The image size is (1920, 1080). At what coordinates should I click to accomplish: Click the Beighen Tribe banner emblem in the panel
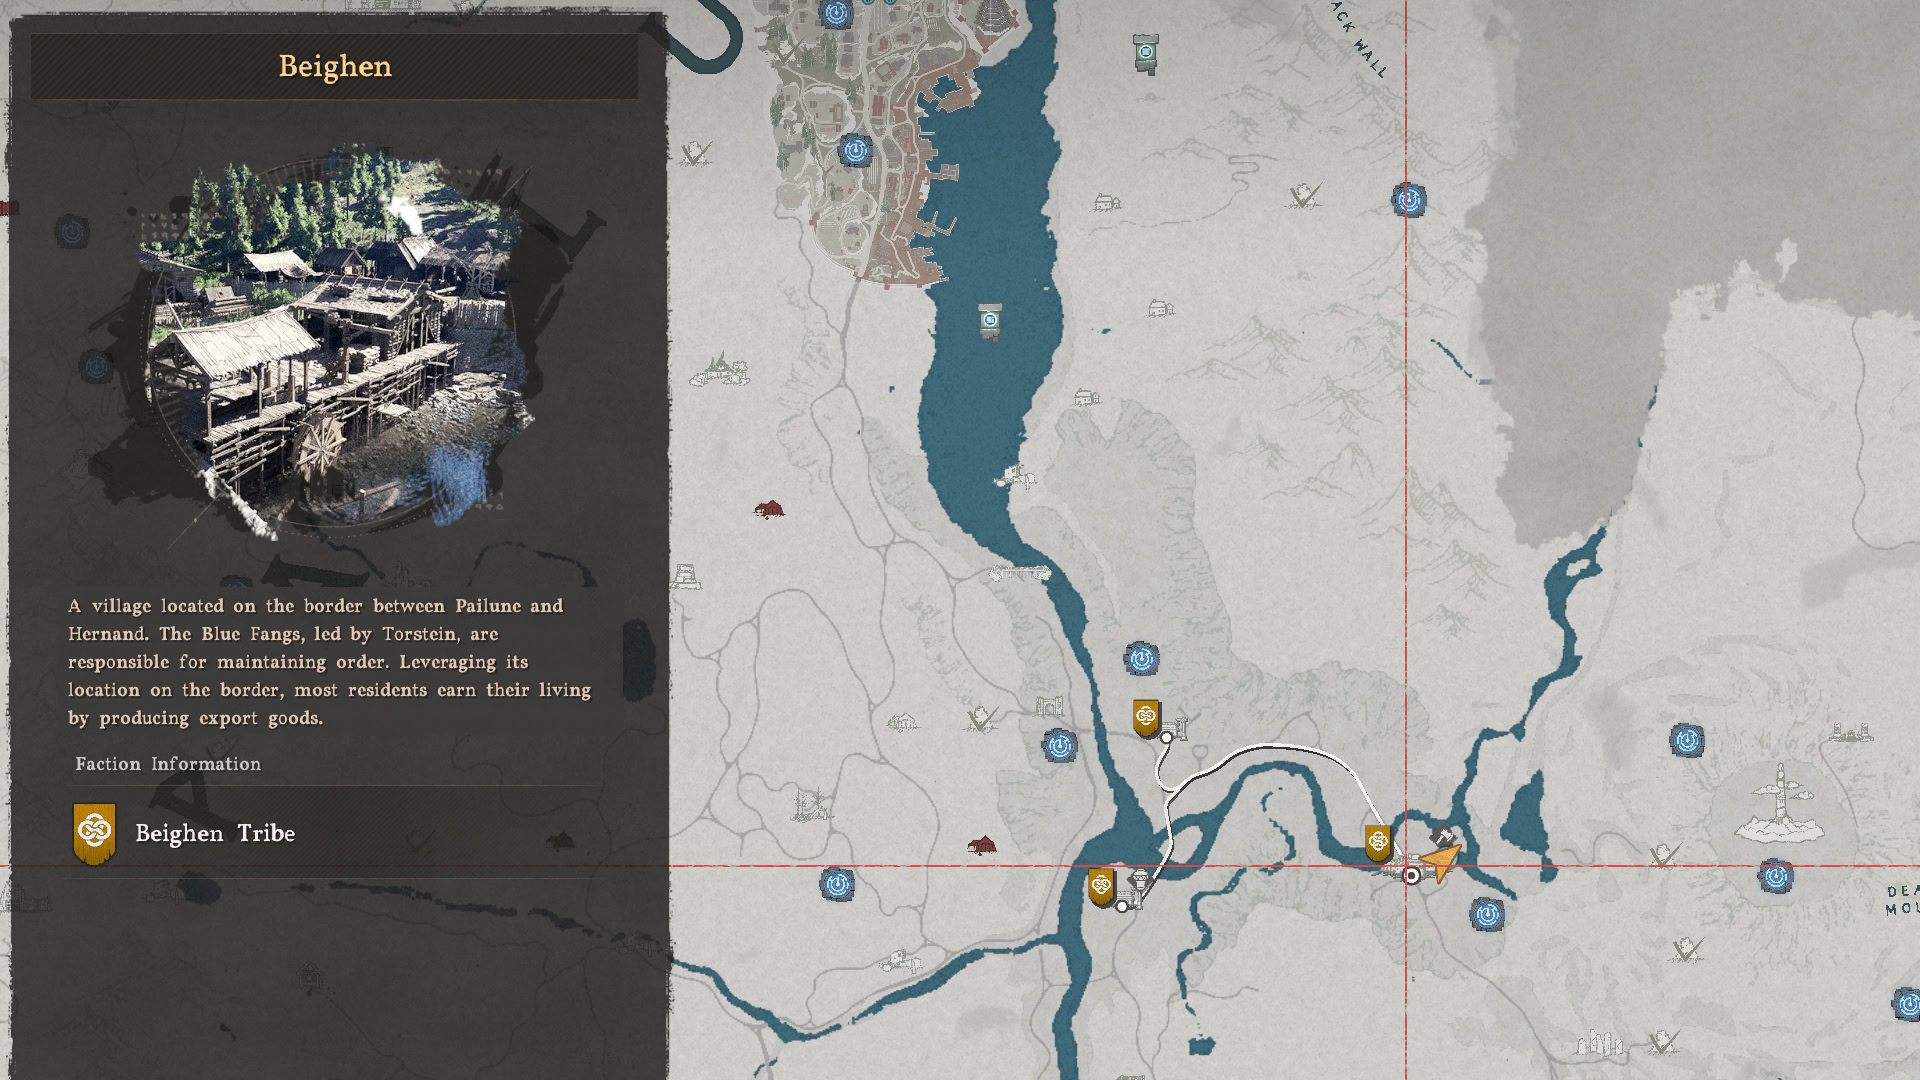click(x=94, y=833)
